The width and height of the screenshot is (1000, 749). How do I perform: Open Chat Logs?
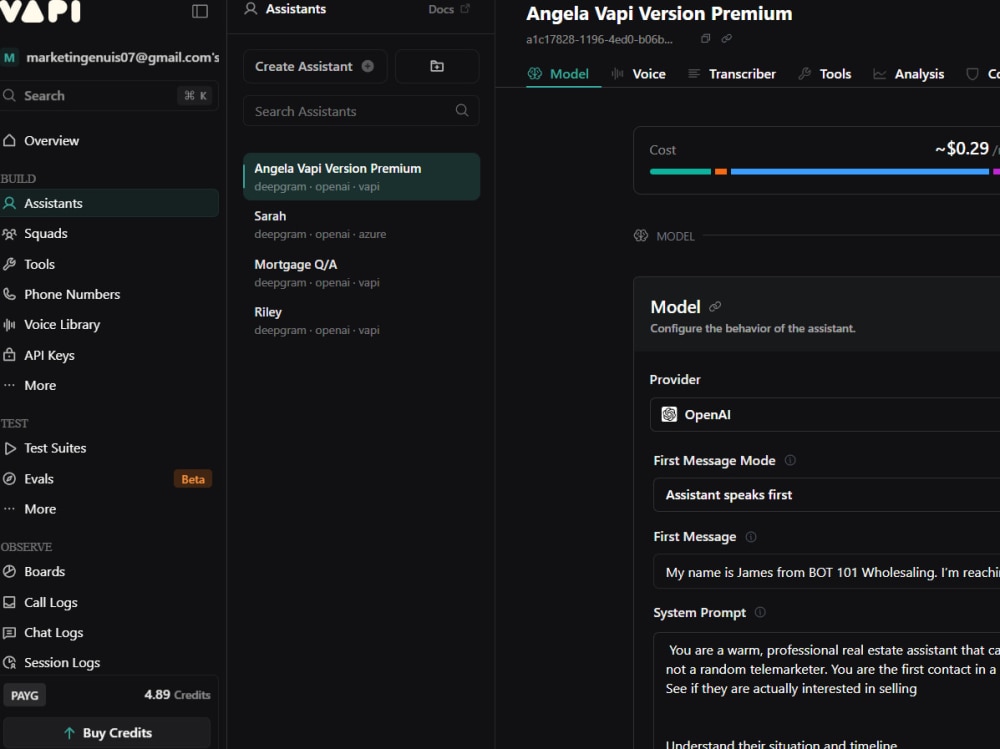110,633
